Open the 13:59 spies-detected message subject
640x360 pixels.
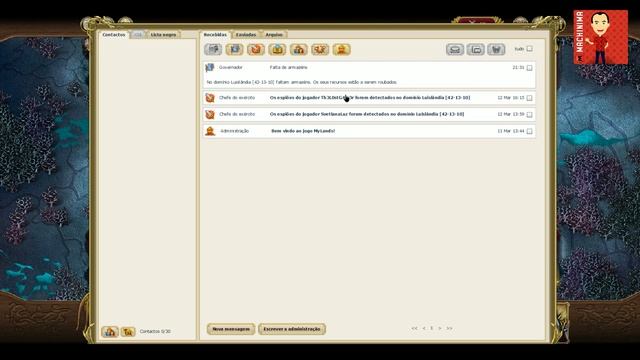coord(367,114)
